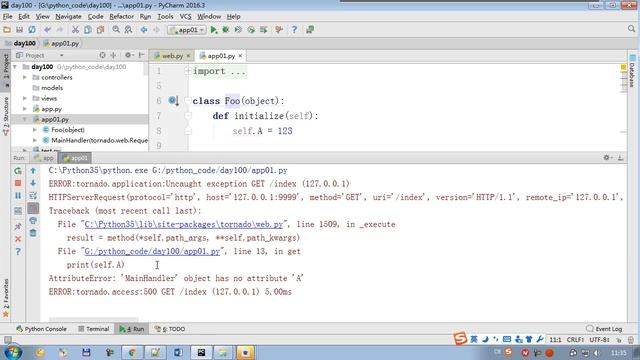Open the app01.py traceback link
Image resolution: width=640 pixels, height=360 pixels.
click(152, 251)
